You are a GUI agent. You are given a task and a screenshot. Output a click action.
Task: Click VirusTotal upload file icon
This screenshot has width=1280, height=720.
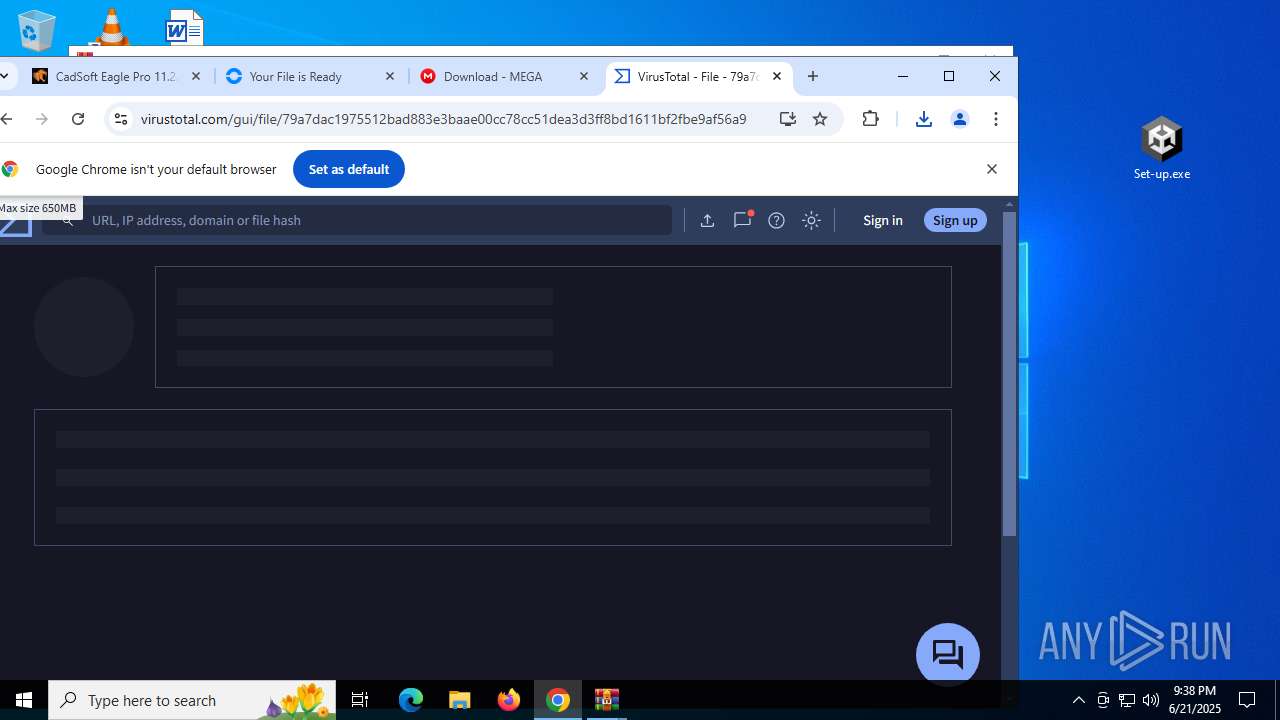click(x=707, y=220)
